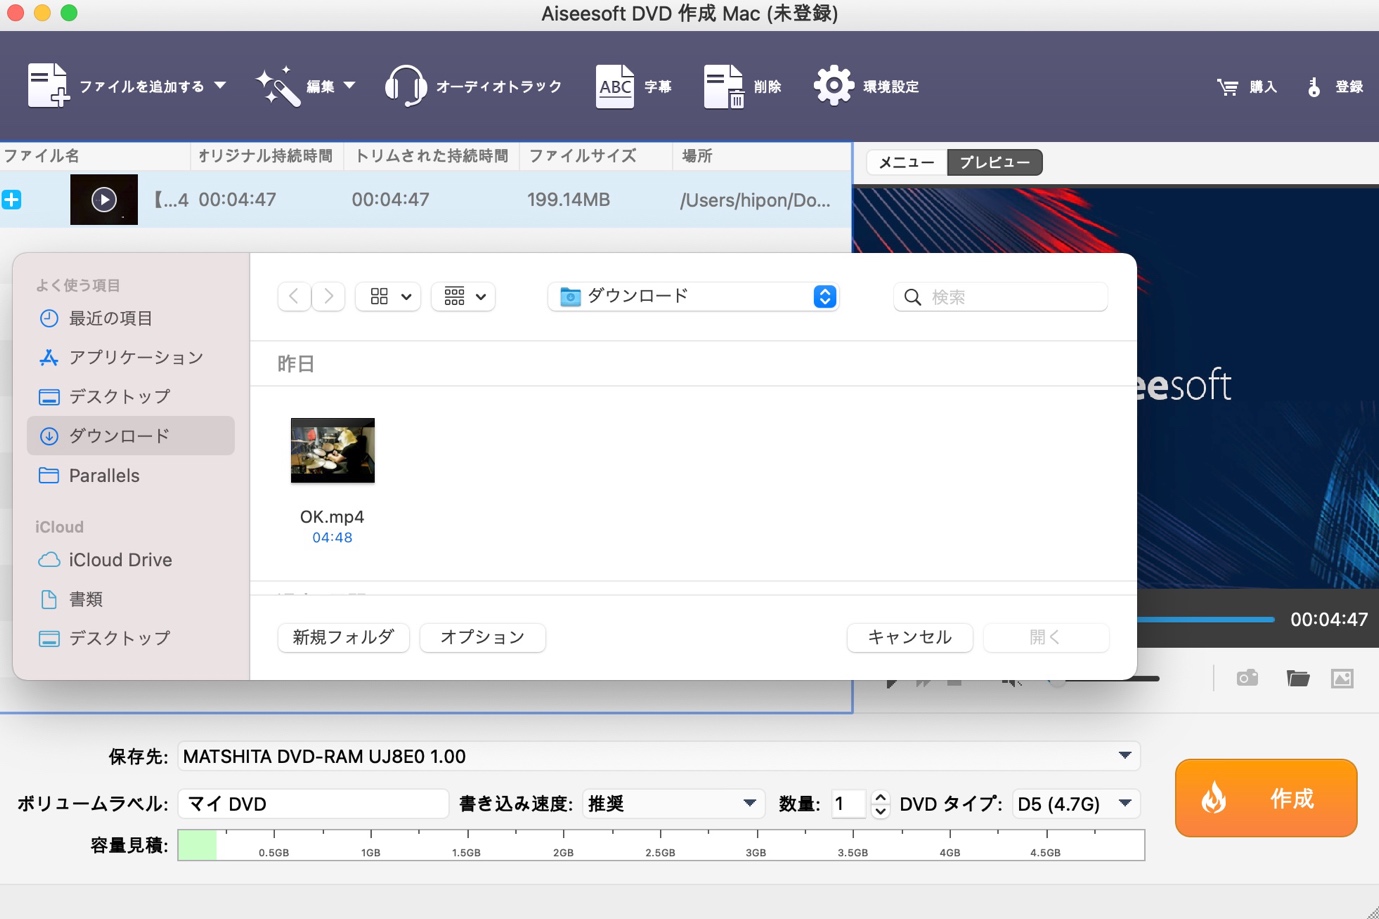
Task: Select ダウンロード in sidebar
Action: pos(131,436)
